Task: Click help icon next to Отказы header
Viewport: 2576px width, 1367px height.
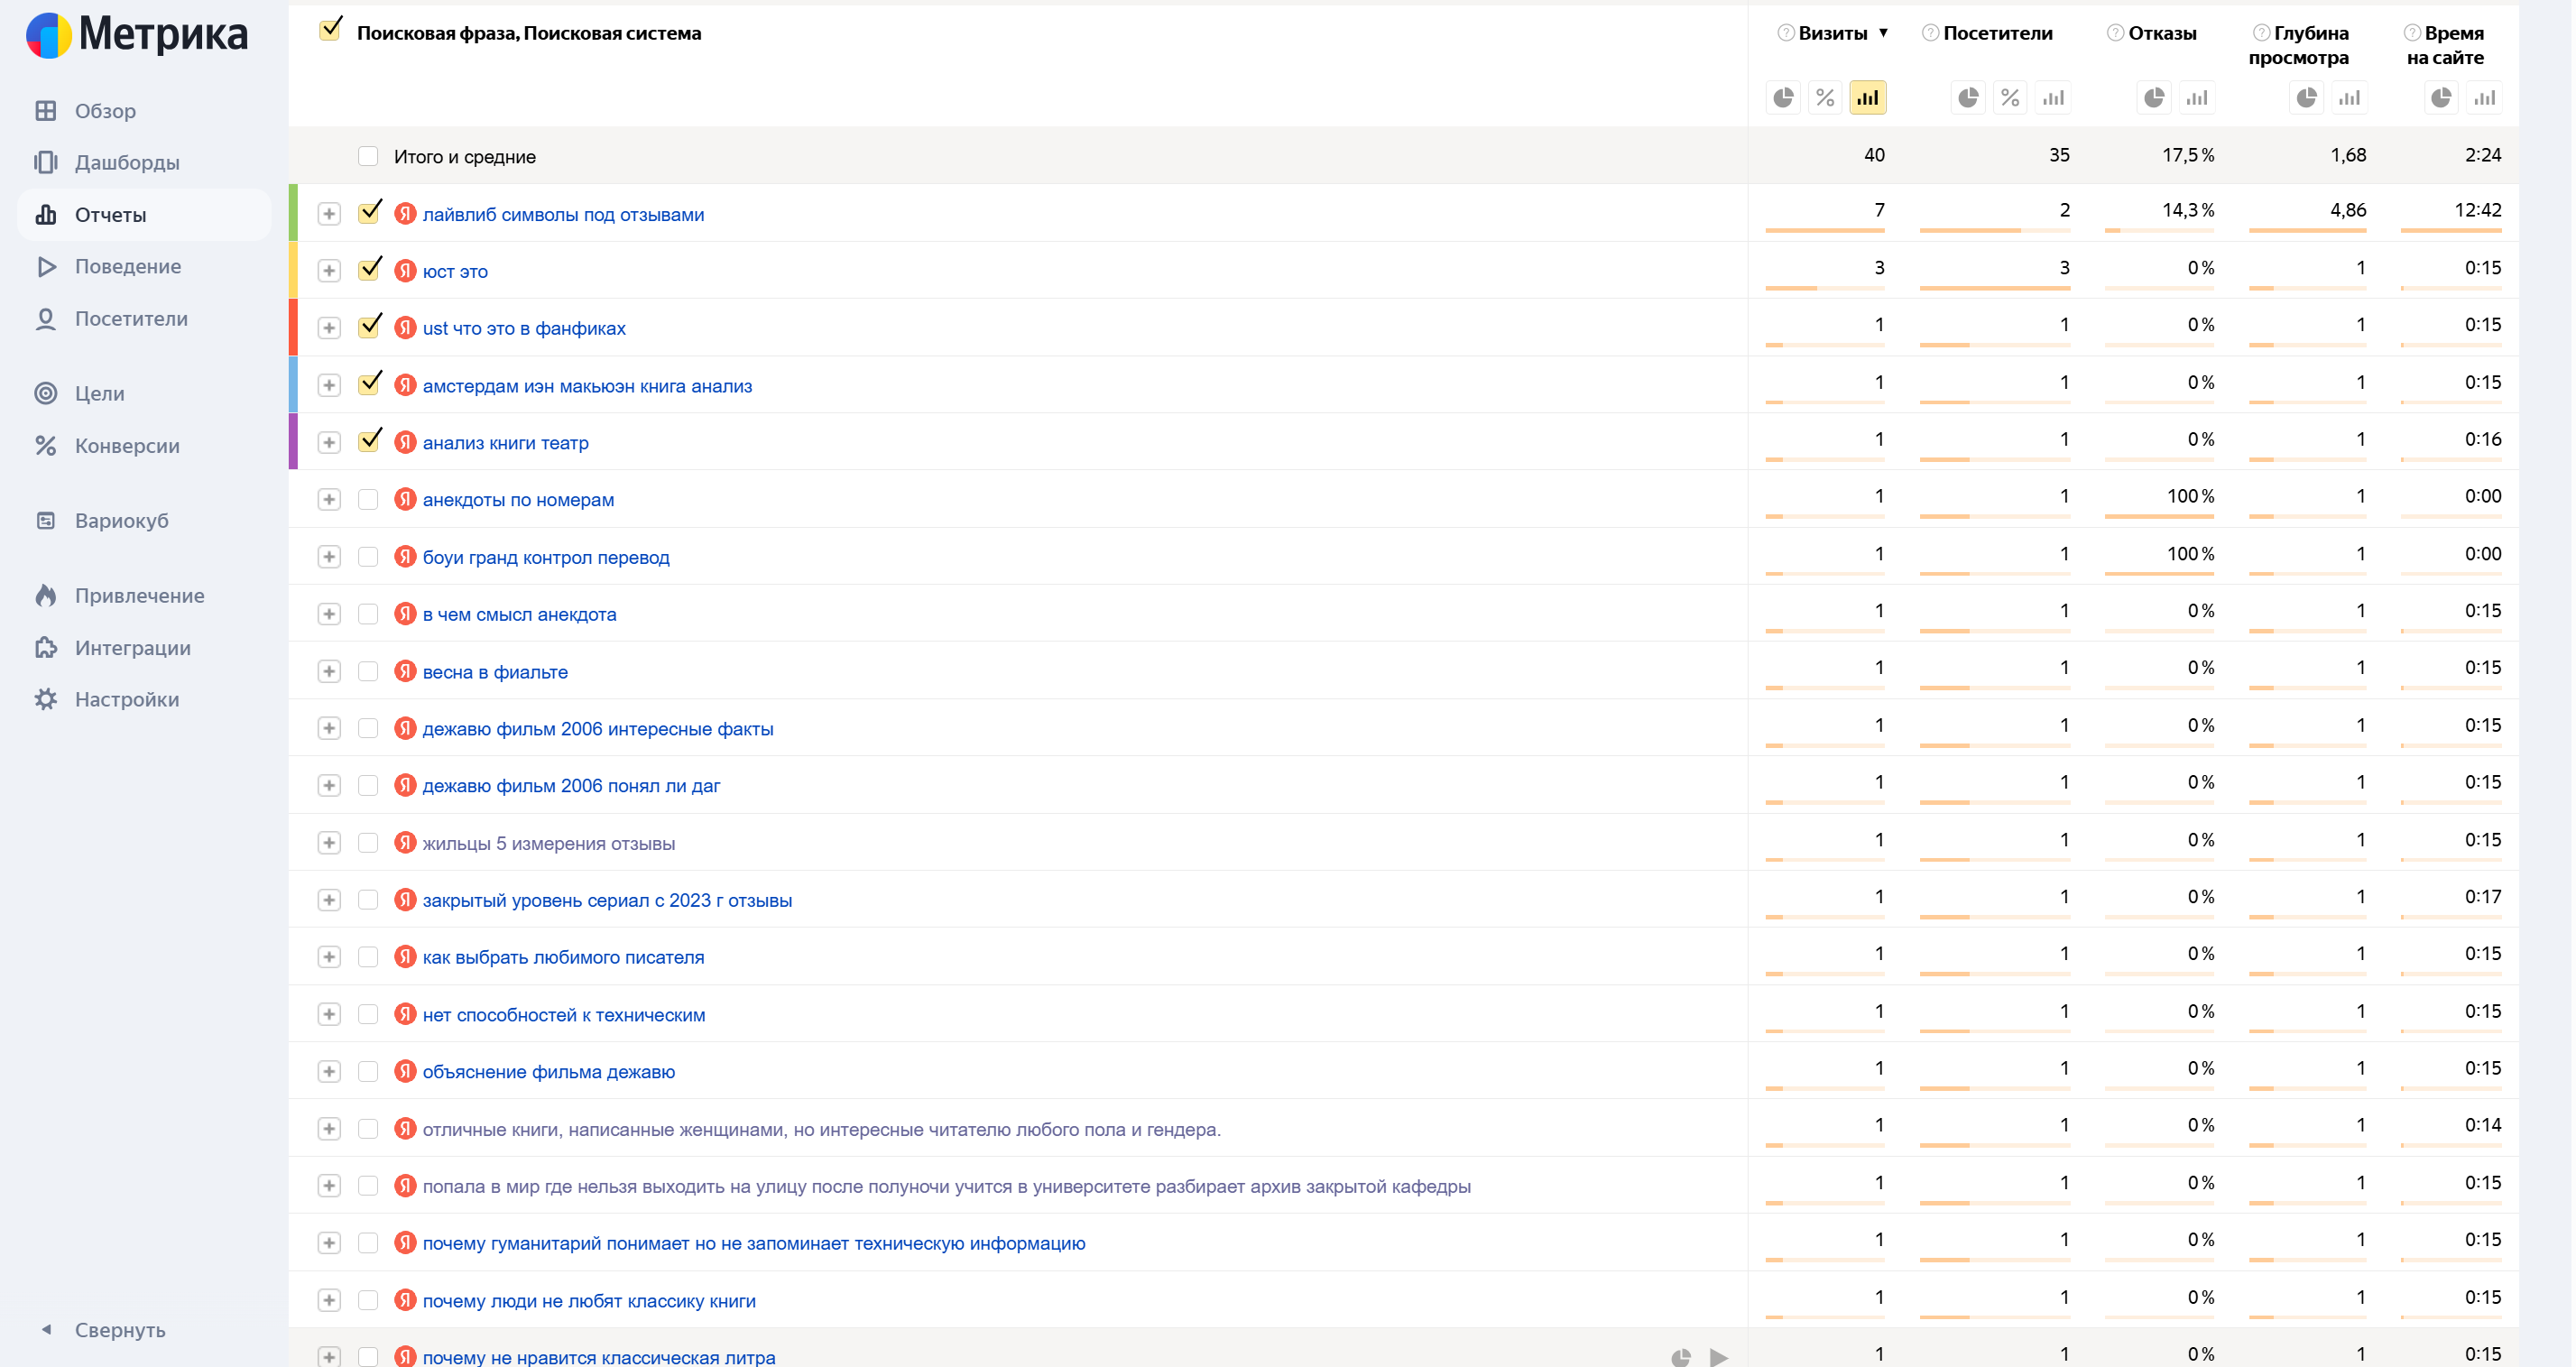Action: tap(2114, 33)
